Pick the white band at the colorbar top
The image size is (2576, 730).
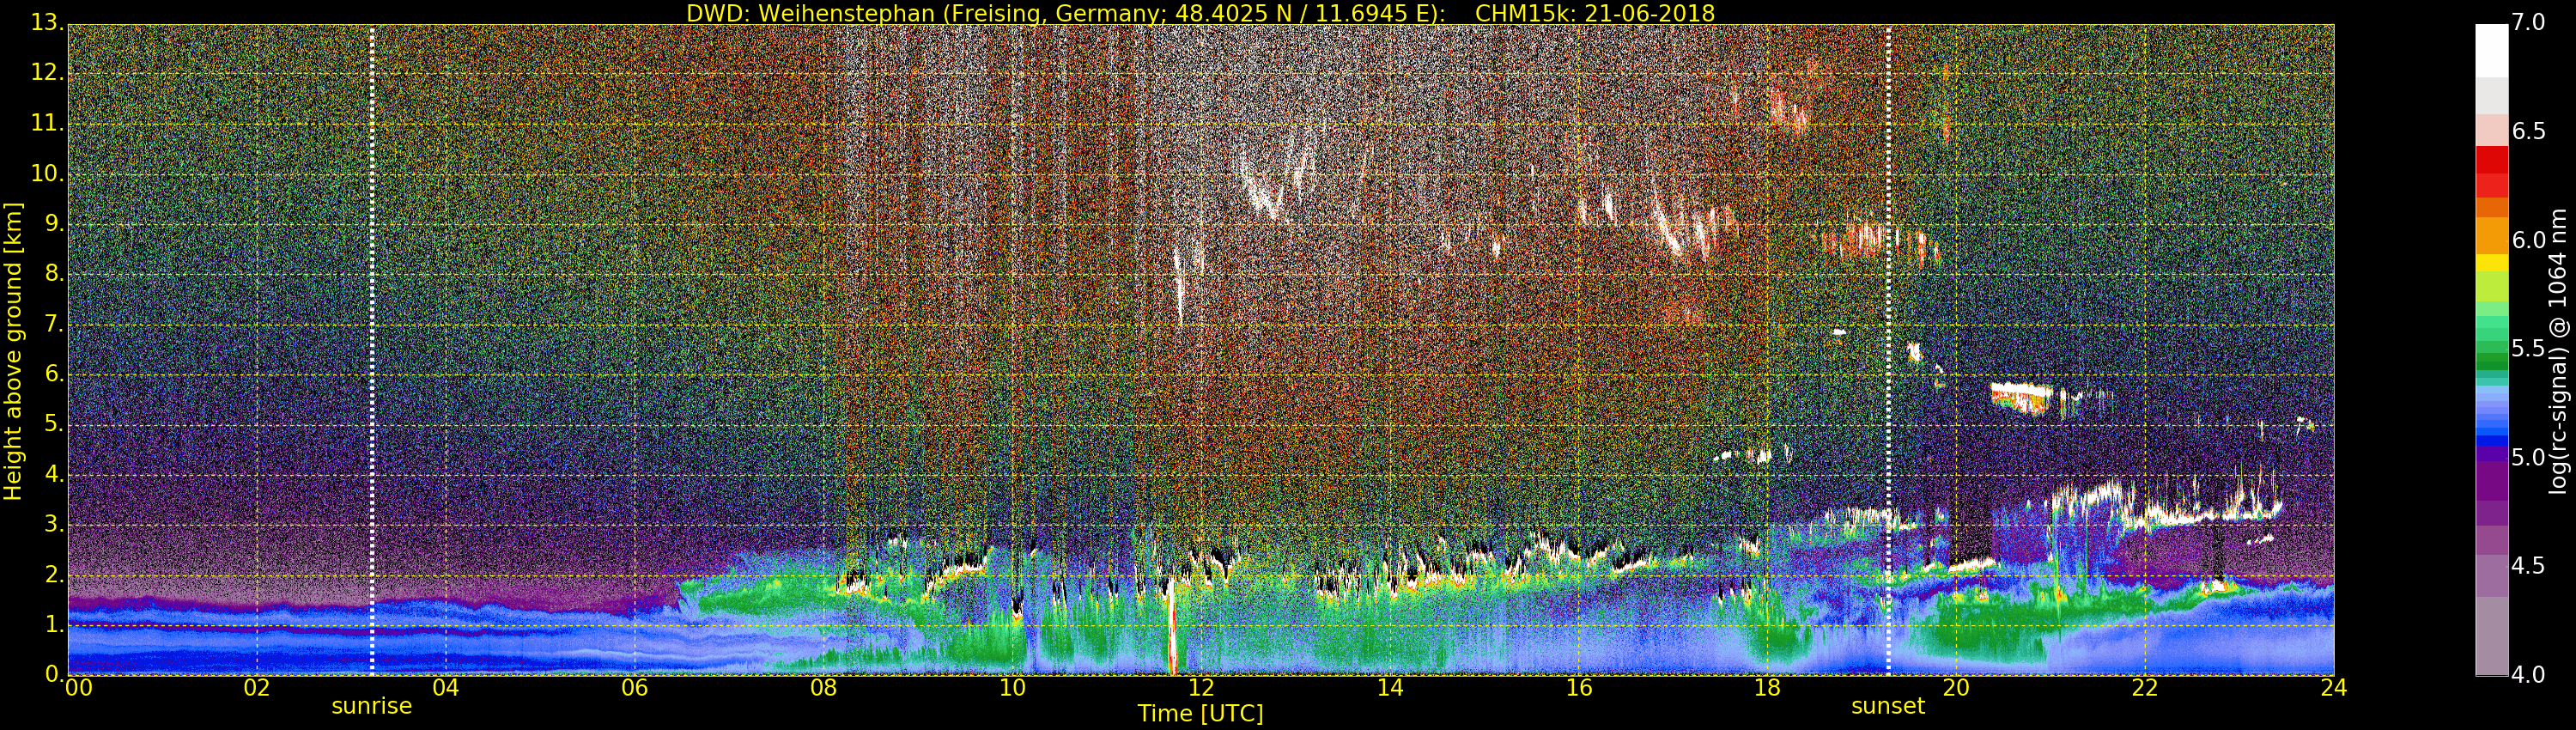[x=2491, y=50]
